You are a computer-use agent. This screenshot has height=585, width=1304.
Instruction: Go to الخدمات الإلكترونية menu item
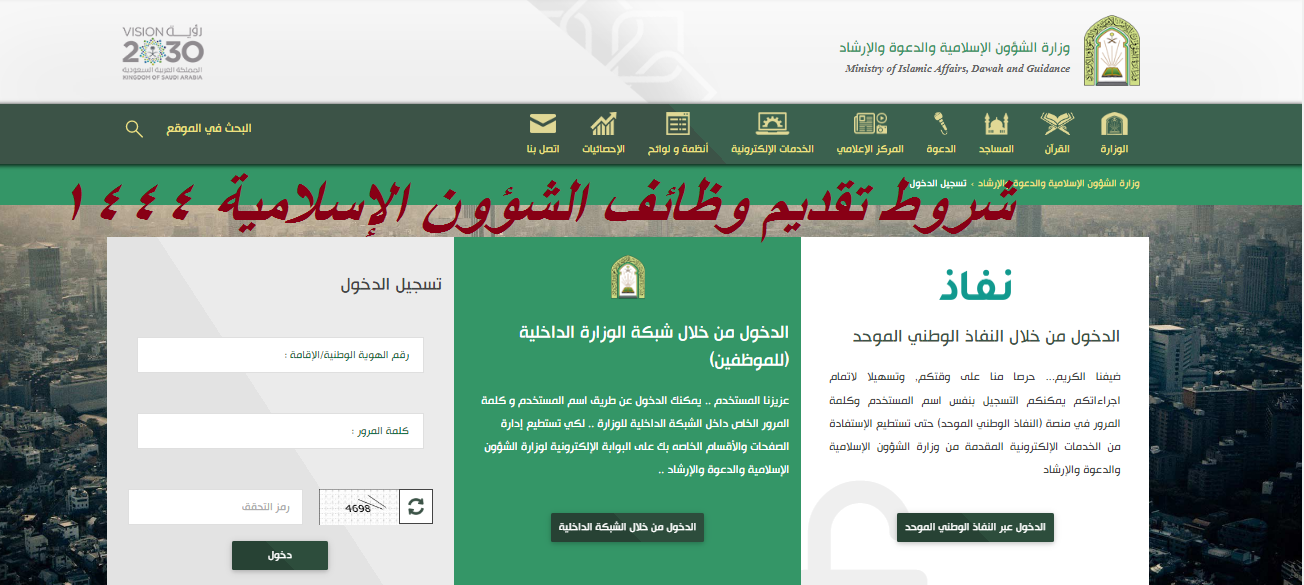(772, 134)
